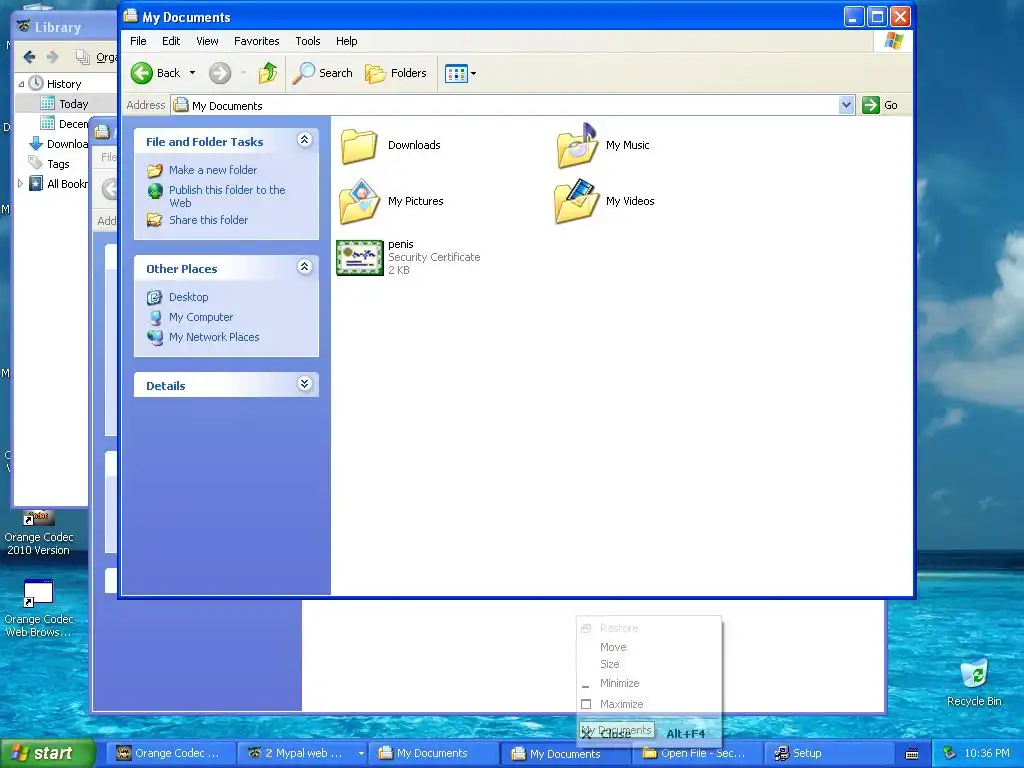The height and width of the screenshot is (768, 1024).
Task: Select Tags in Library window
Action: (58, 164)
